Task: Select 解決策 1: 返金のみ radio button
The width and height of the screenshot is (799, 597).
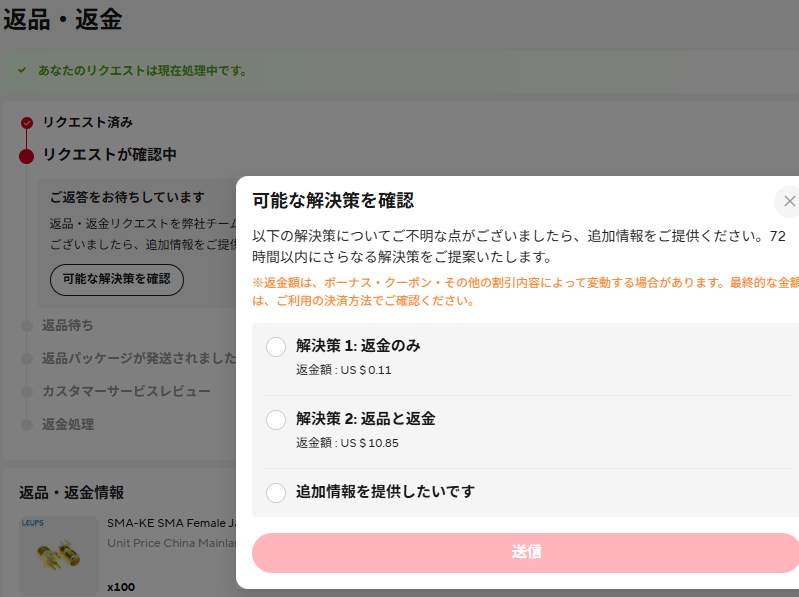Action: pyautogui.click(x=276, y=347)
